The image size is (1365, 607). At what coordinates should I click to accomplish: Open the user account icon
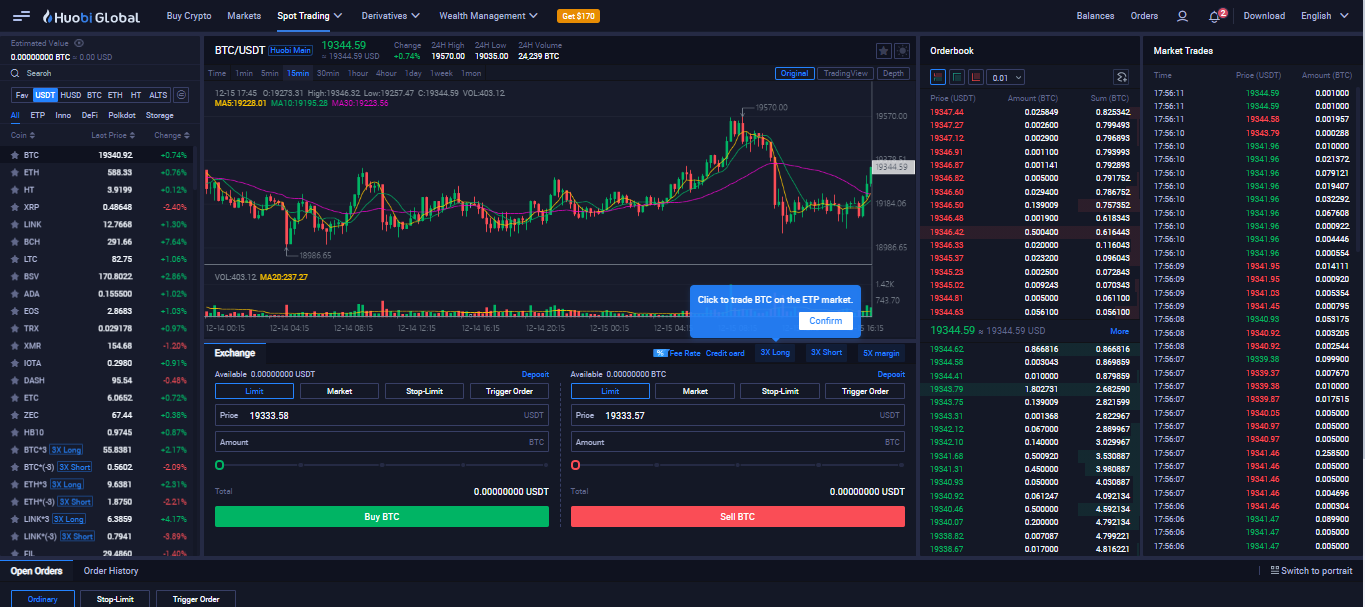pyautogui.click(x=1182, y=16)
